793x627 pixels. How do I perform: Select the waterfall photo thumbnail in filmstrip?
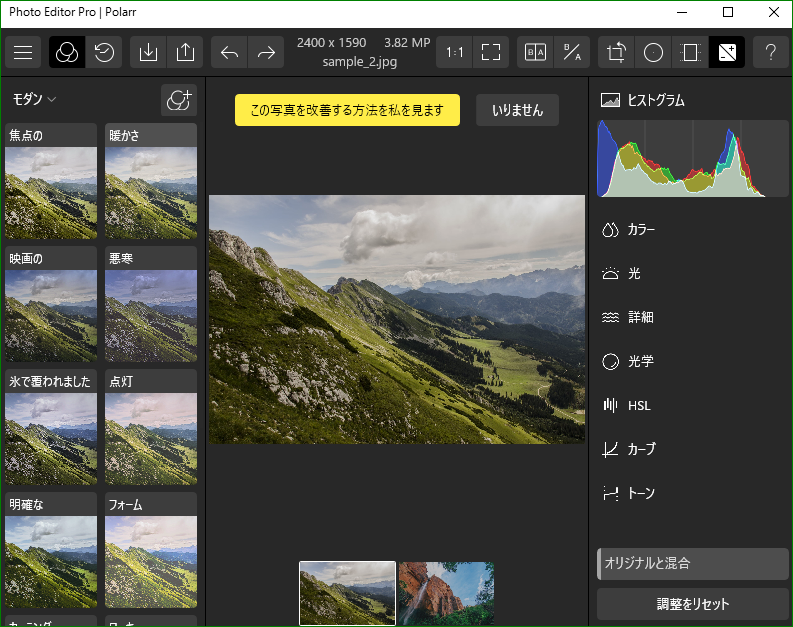point(446,593)
